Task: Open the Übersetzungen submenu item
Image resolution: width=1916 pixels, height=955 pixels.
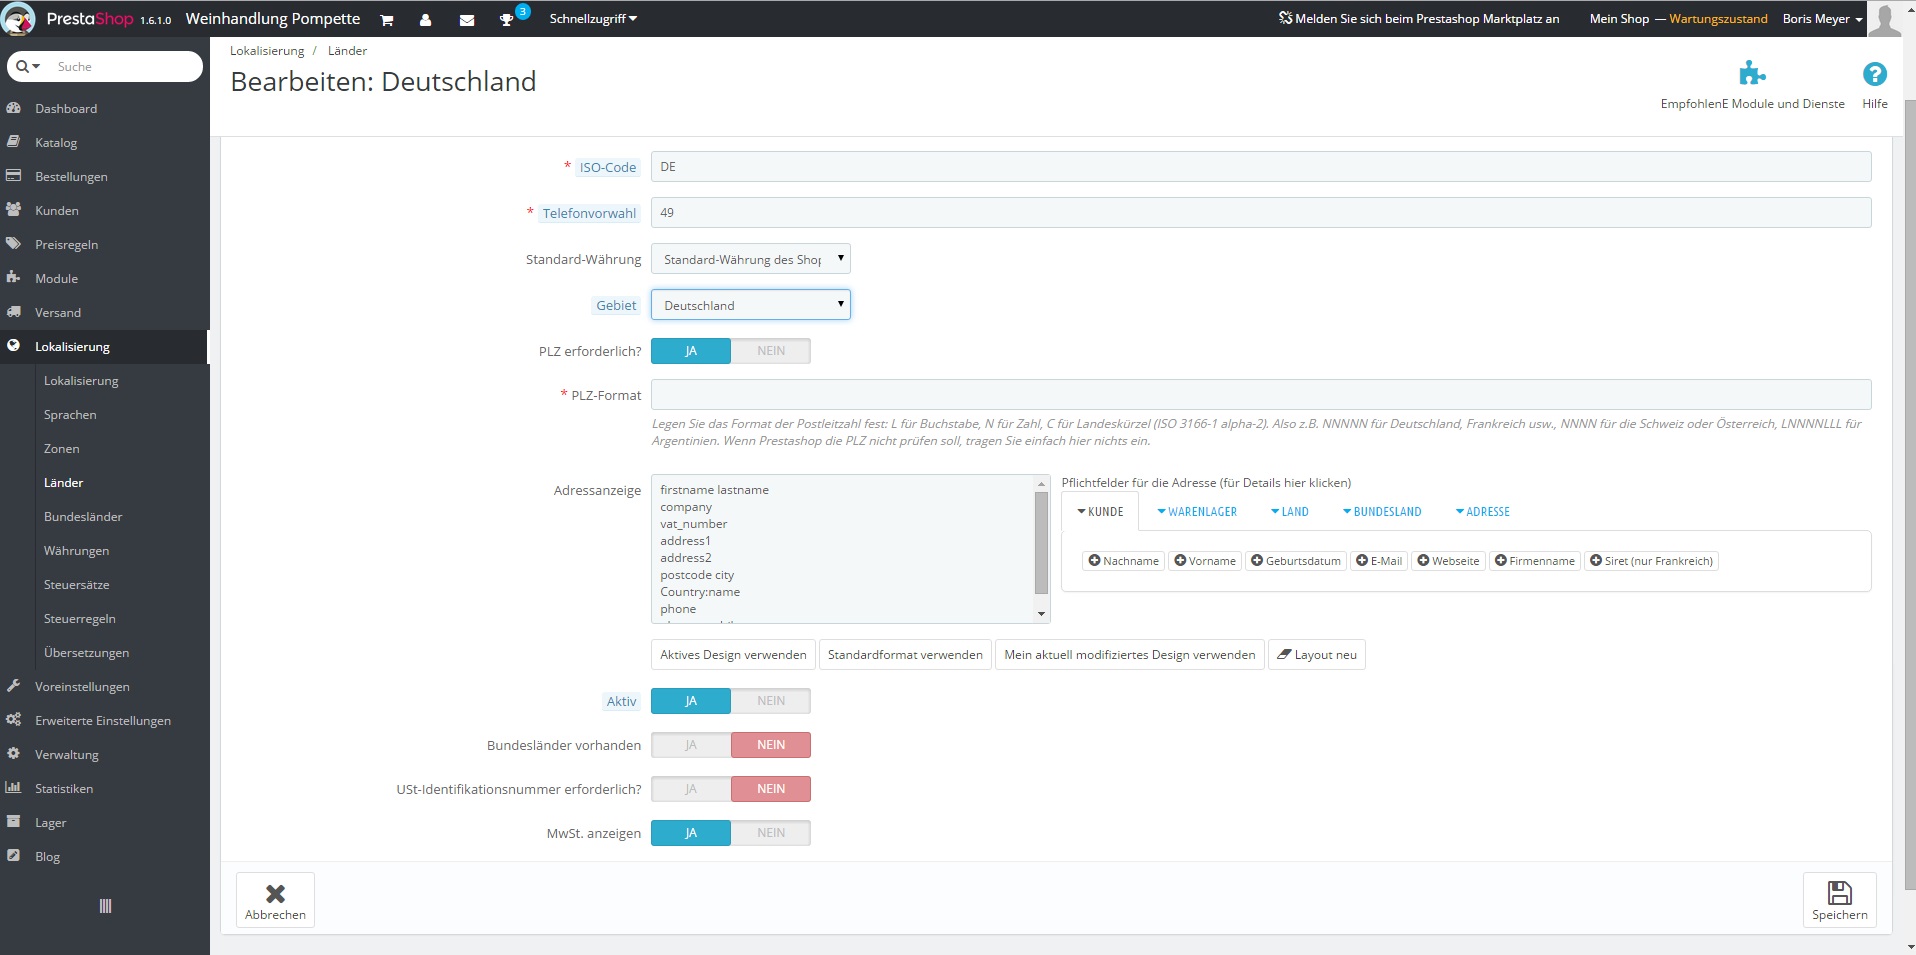Action: [x=86, y=652]
